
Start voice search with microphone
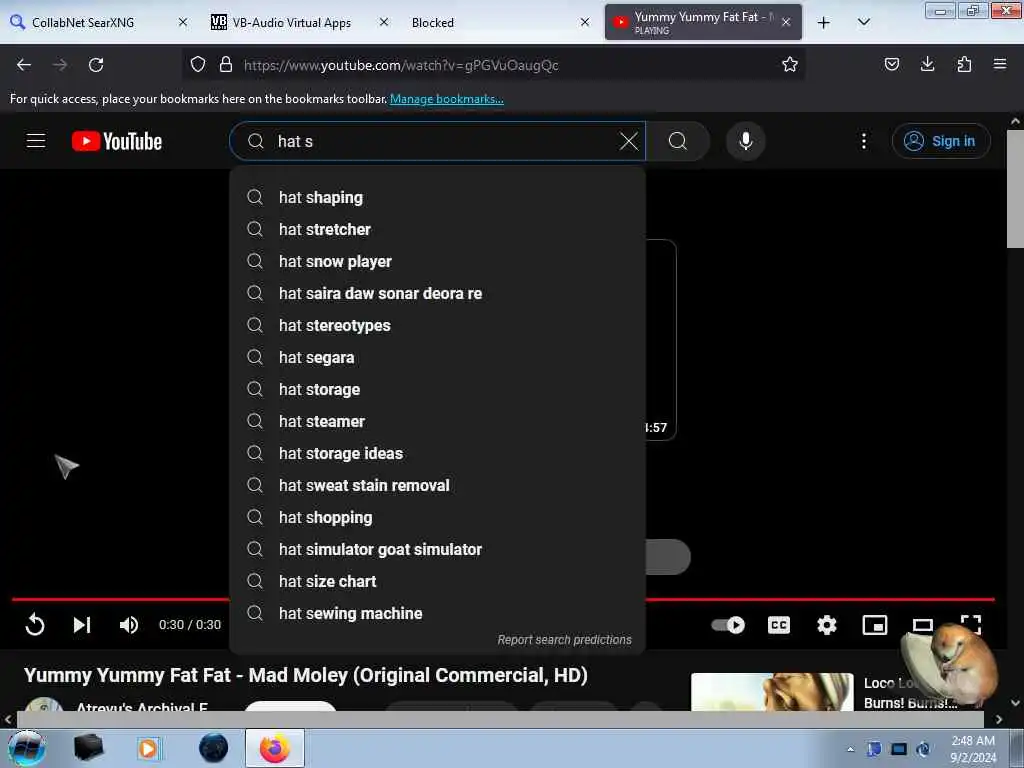746,141
